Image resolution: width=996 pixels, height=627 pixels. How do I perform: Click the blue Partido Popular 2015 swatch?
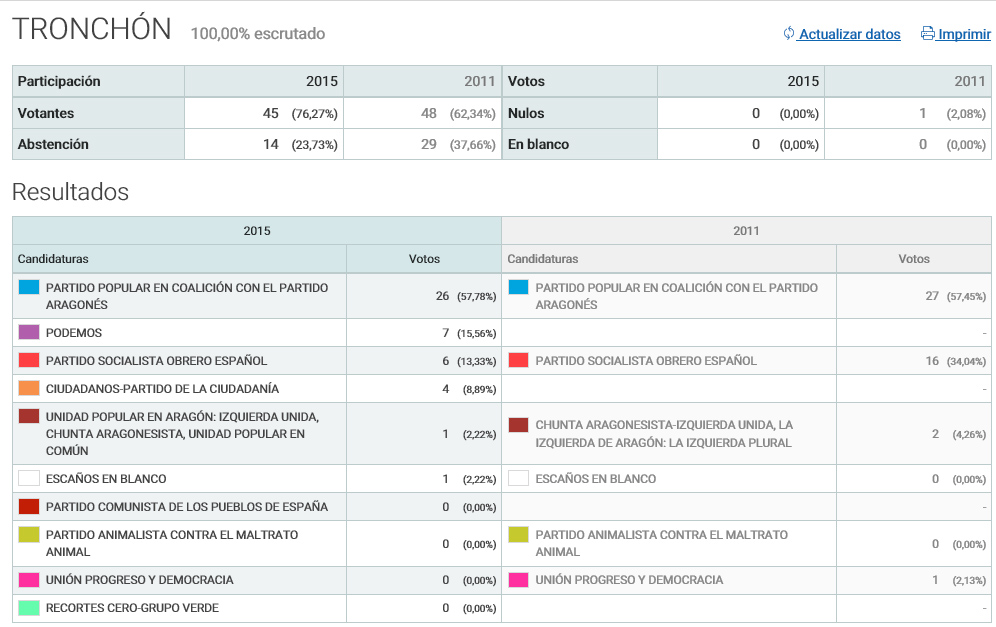coord(29,288)
